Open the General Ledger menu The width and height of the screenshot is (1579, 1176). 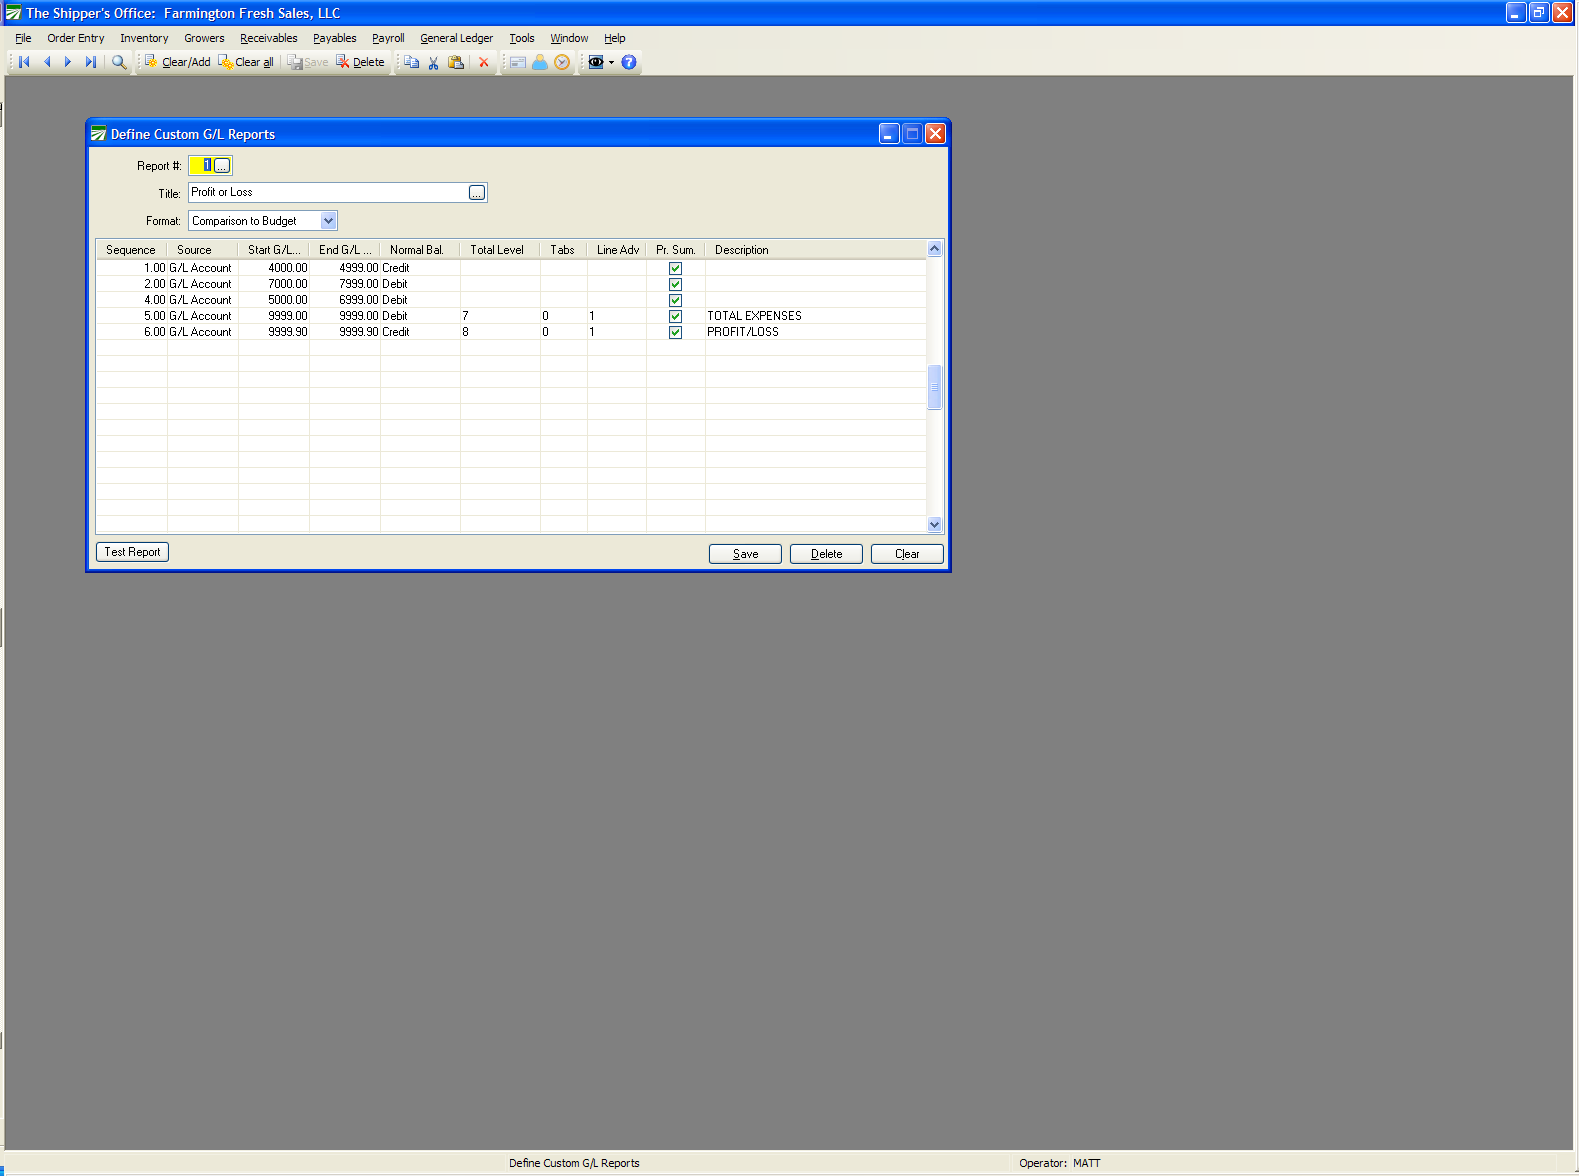(x=456, y=38)
